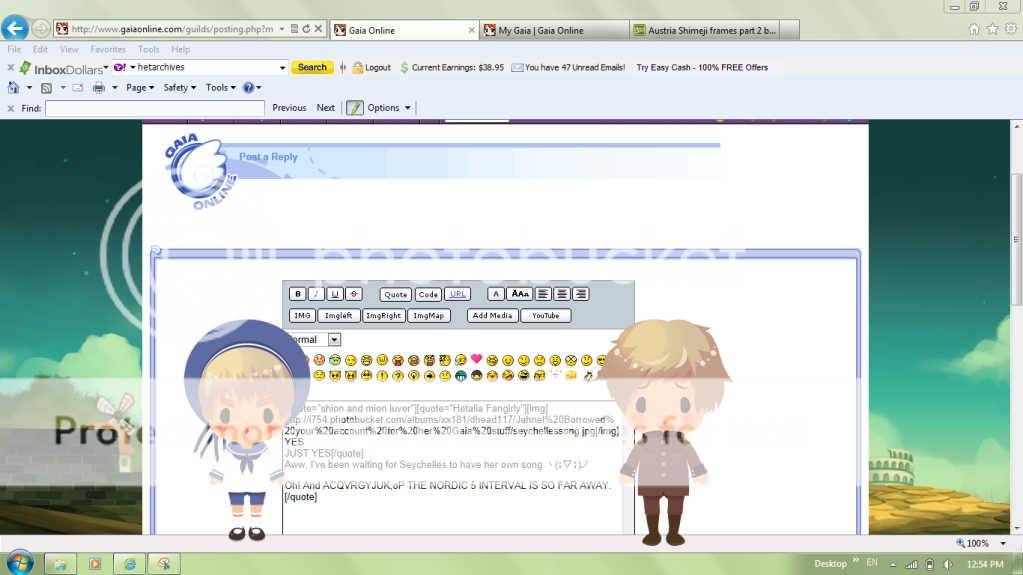Click Find bar Previous button
This screenshot has height=575, width=1023.
click(x=289, y=108)
